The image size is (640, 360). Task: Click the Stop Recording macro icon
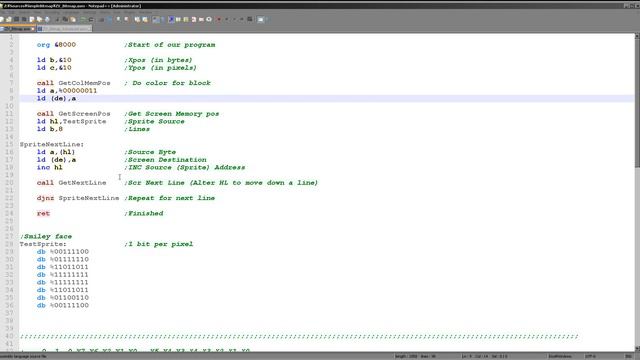click(227, 19)
